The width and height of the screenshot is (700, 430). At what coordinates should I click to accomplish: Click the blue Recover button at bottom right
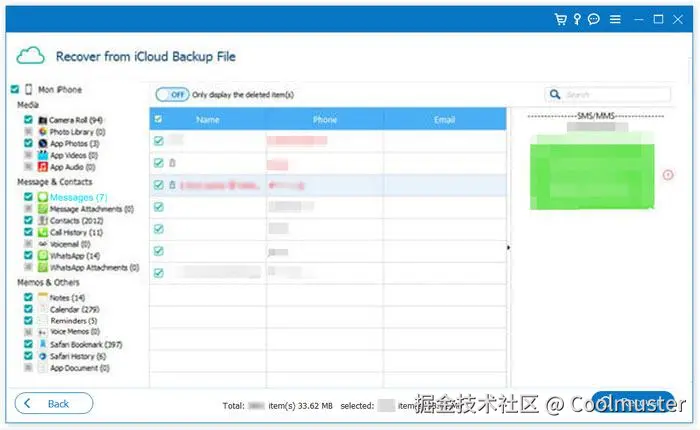[633, 402]
